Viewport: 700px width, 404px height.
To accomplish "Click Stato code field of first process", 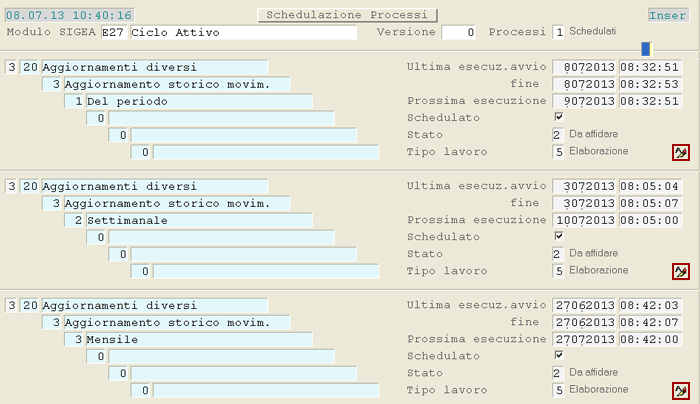I will (558, 135).
